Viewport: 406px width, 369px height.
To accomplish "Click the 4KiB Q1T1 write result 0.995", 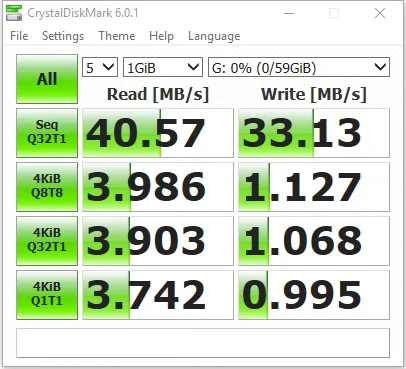I will (314, 295).
